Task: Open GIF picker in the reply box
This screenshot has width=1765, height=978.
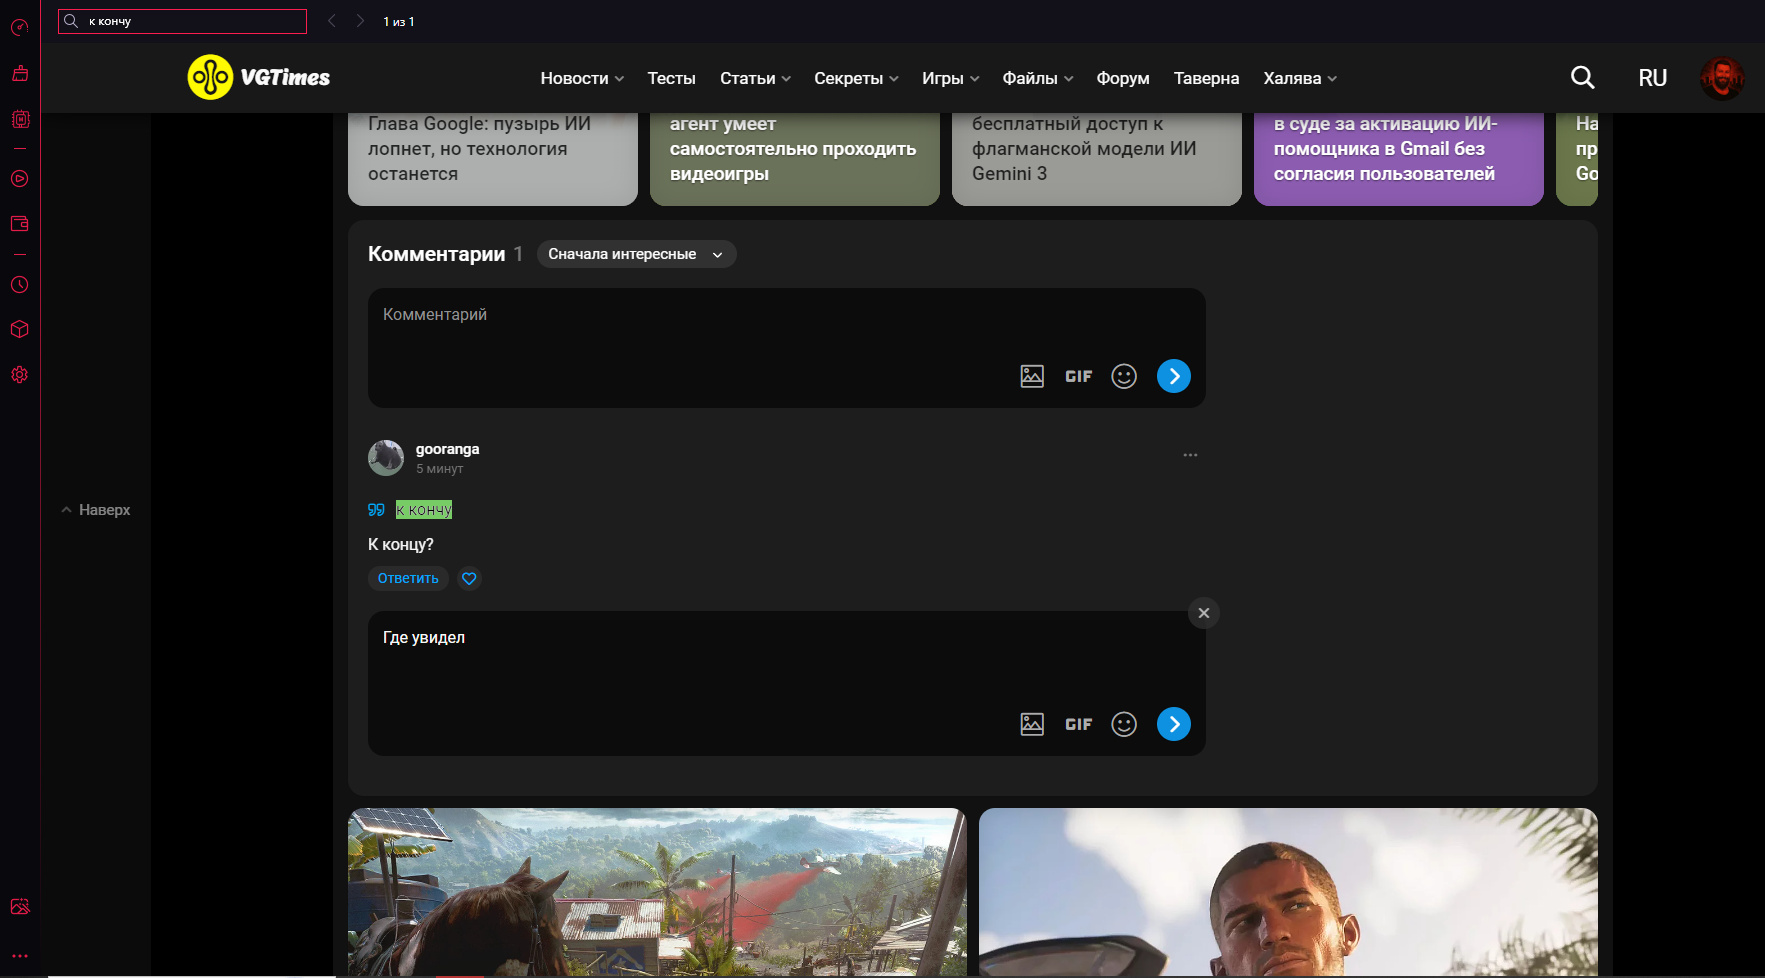Action: pyautogui.click(x=1078, y=724)
